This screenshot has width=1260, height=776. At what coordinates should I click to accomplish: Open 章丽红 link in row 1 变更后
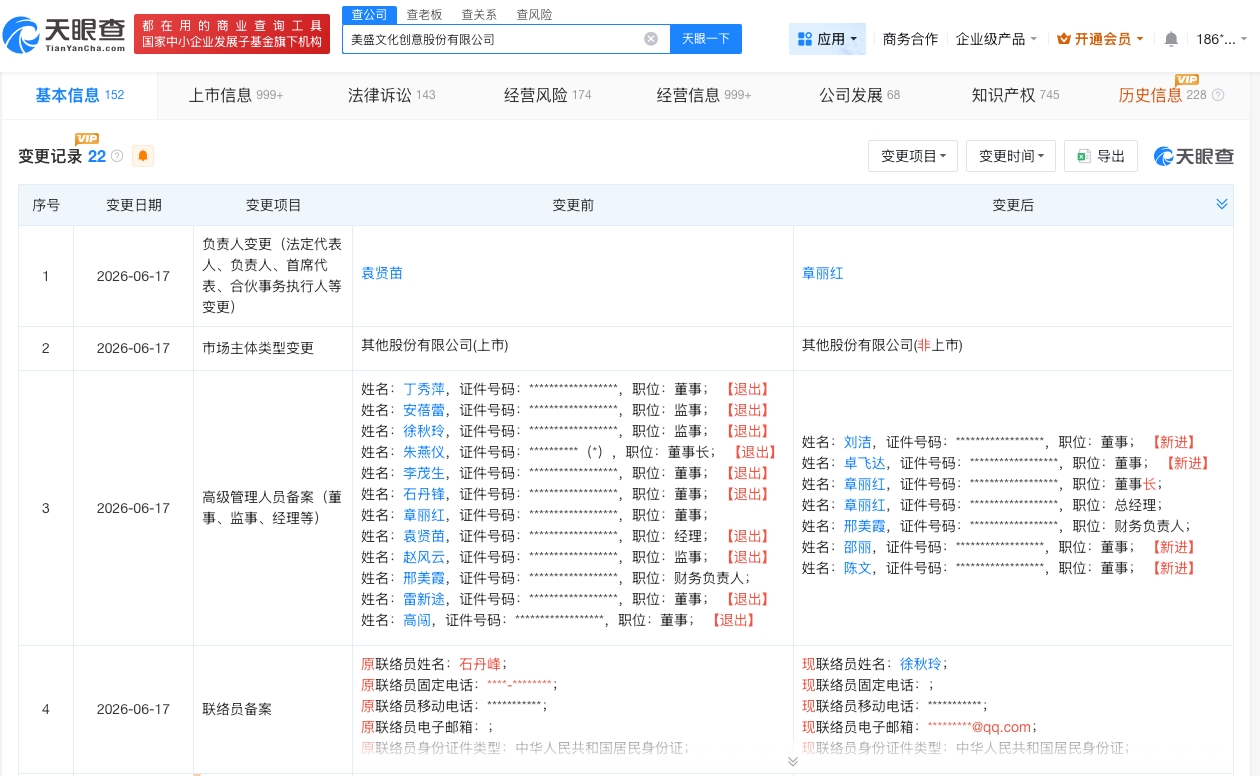click(x=823, y=273)
